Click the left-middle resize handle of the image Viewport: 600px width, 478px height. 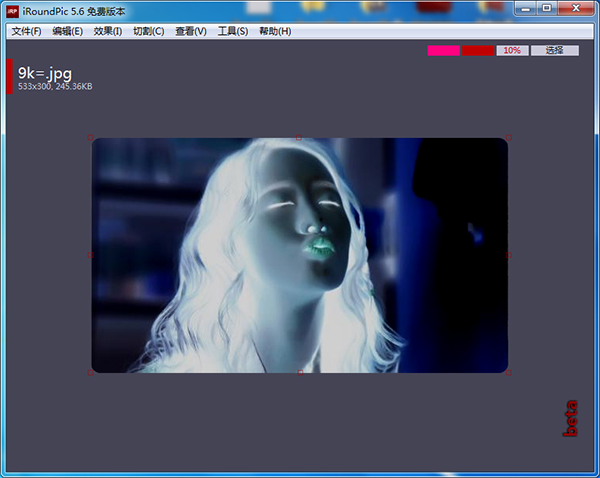(x=91, y=255)
